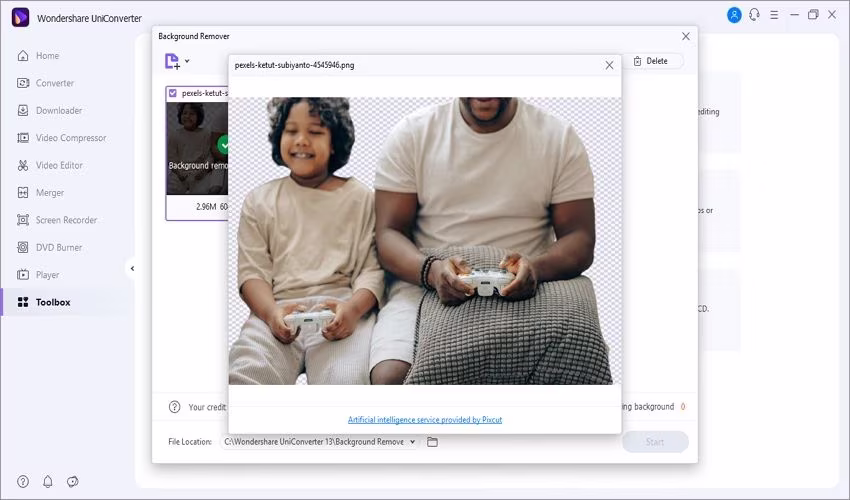This screenshot has width=850, height=500.
Task: Click the preview filename pexels-ketut-subiyanto-4545946.png
Action: click(294, 65)
